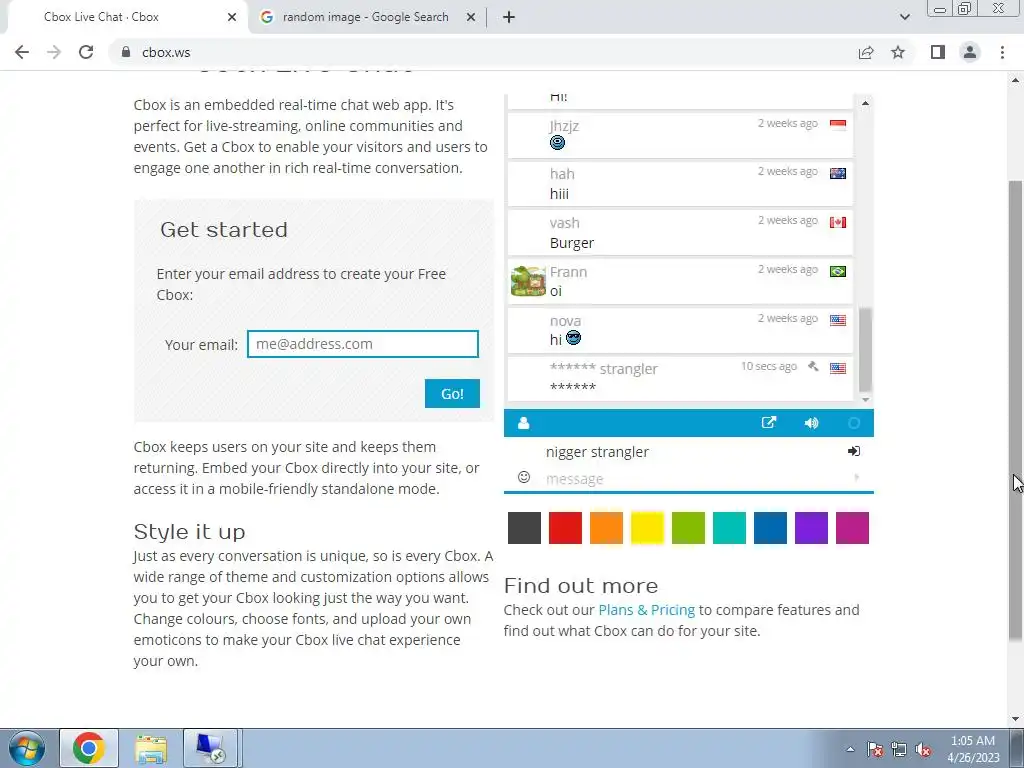
Task: Select the magenta theme swatch
Action: (x=852, y=528)
